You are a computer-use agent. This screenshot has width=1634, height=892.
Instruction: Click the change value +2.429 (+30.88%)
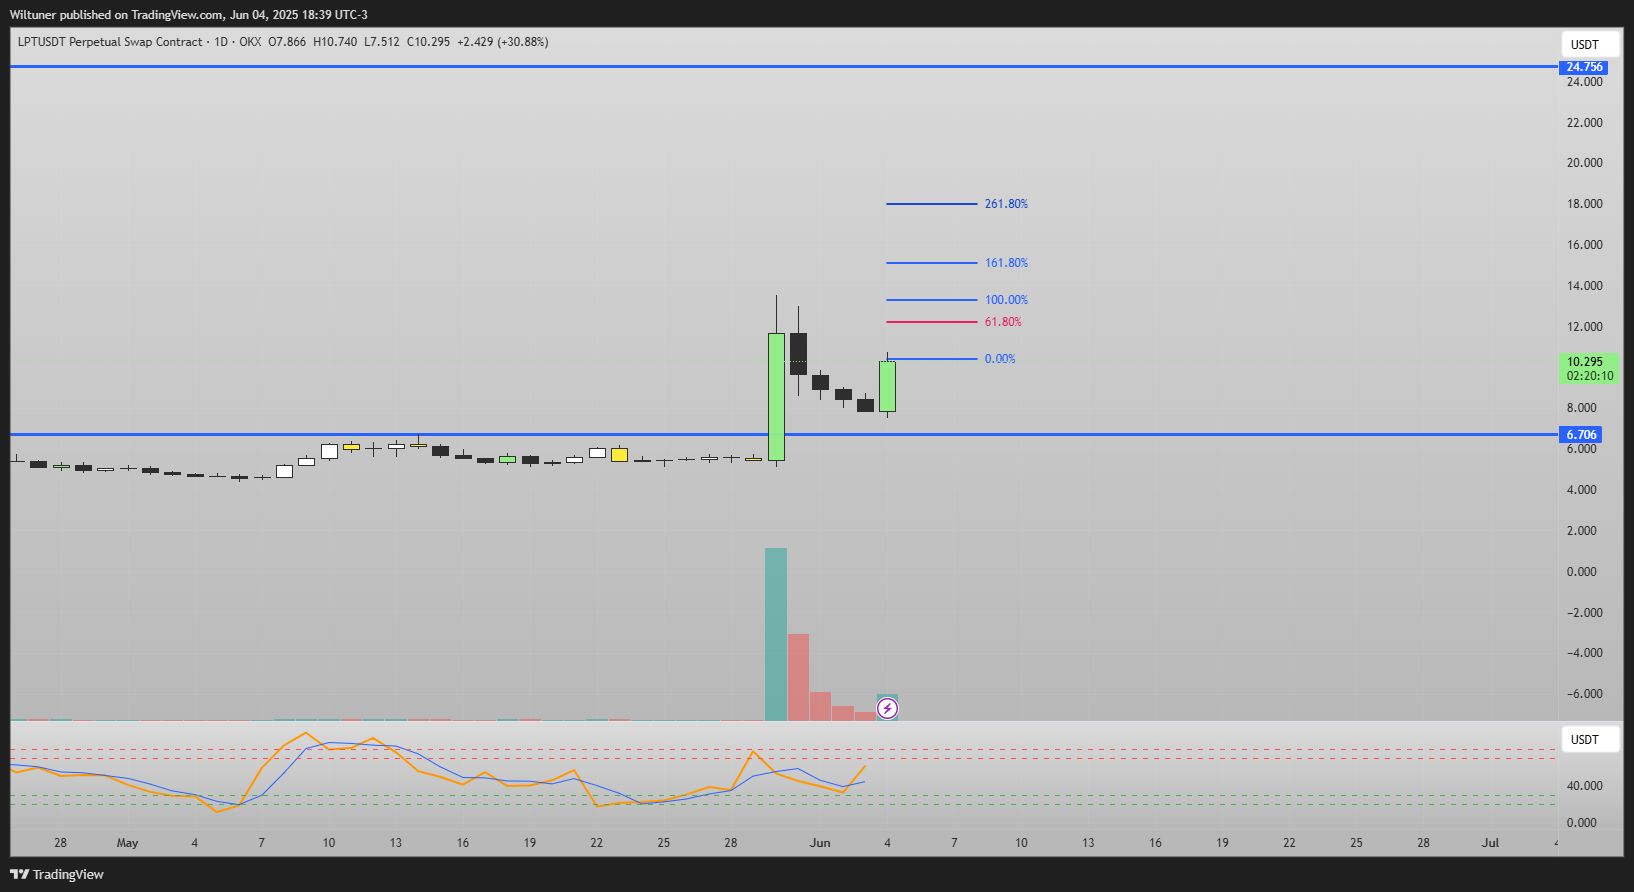pyautogui.click(x=503, y=42)
